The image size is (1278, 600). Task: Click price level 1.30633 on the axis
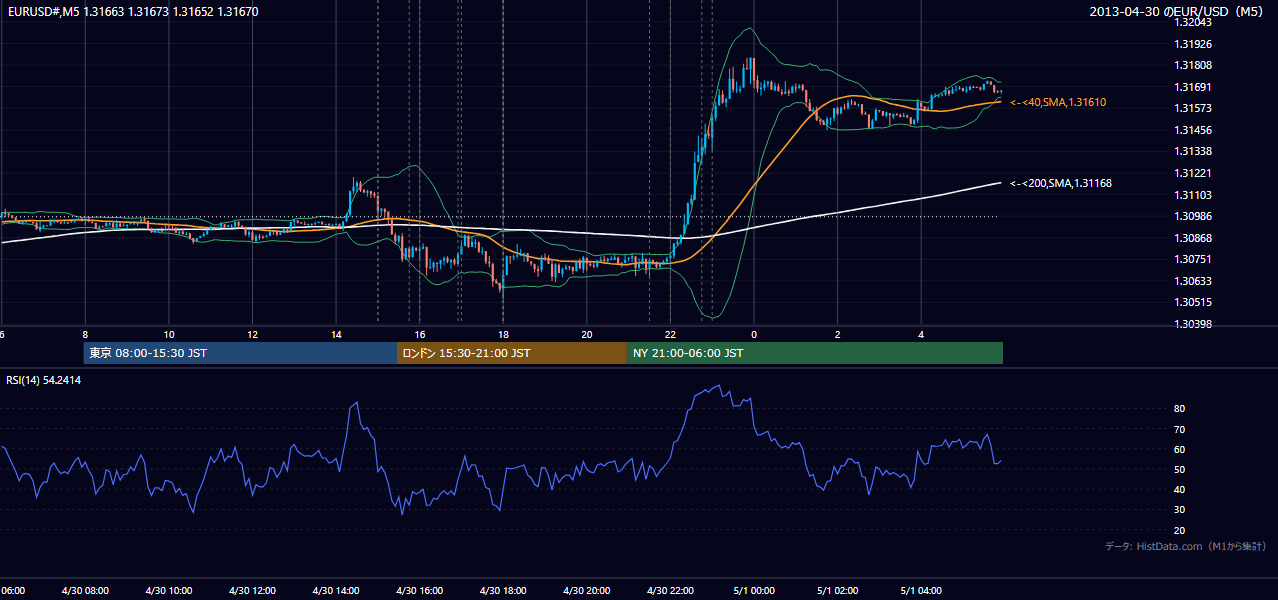1193,281
